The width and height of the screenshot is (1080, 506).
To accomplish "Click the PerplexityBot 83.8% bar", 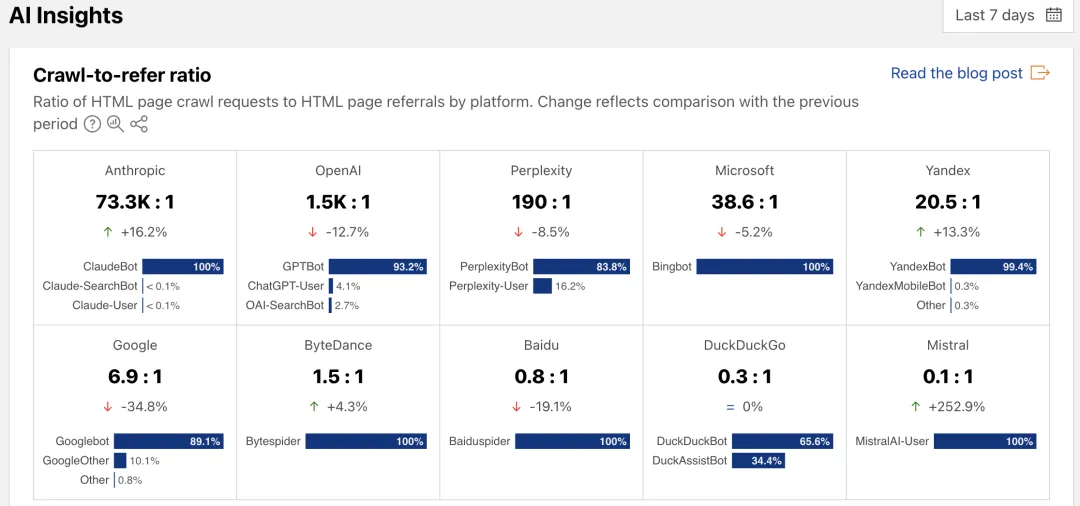I will pyautogui.click(x=581, y=267).
